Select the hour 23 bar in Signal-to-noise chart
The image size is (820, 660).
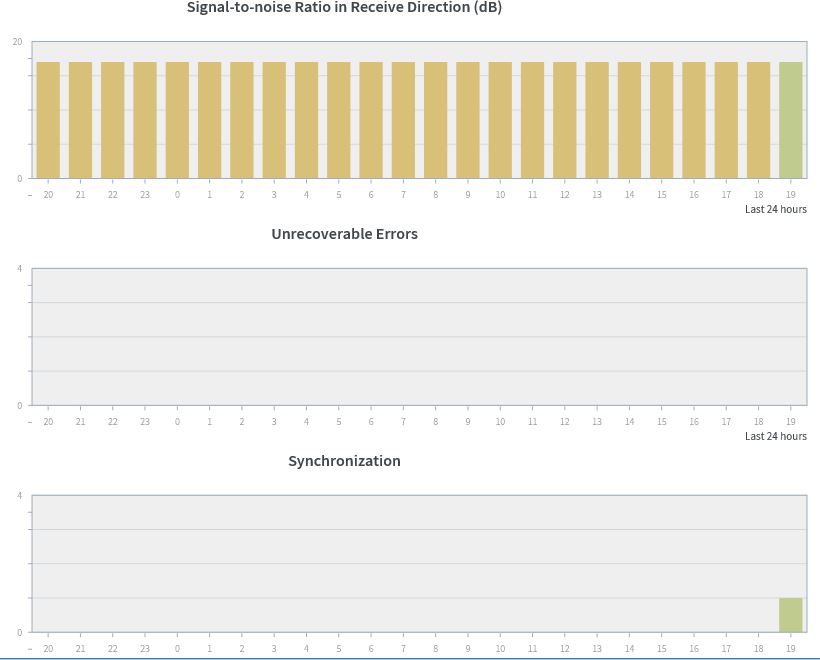(x=145, y=120)
